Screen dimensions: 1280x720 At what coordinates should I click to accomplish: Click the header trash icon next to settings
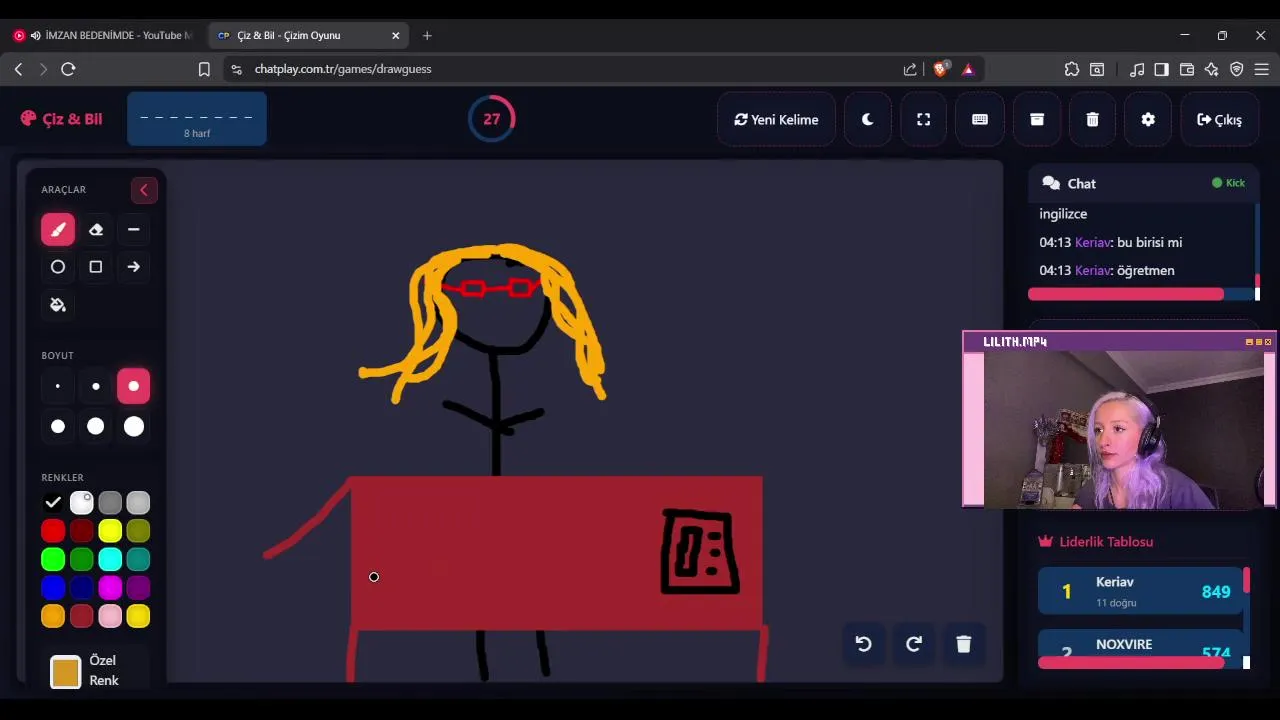coord(1093,119)
